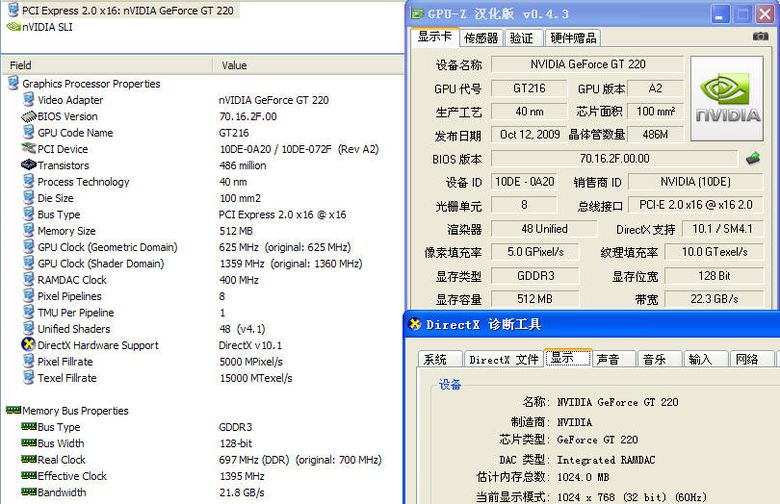
Task: Select the GPU Clock (Shader Domain) row
Action: pyautogui.click(x=202, y=263)
